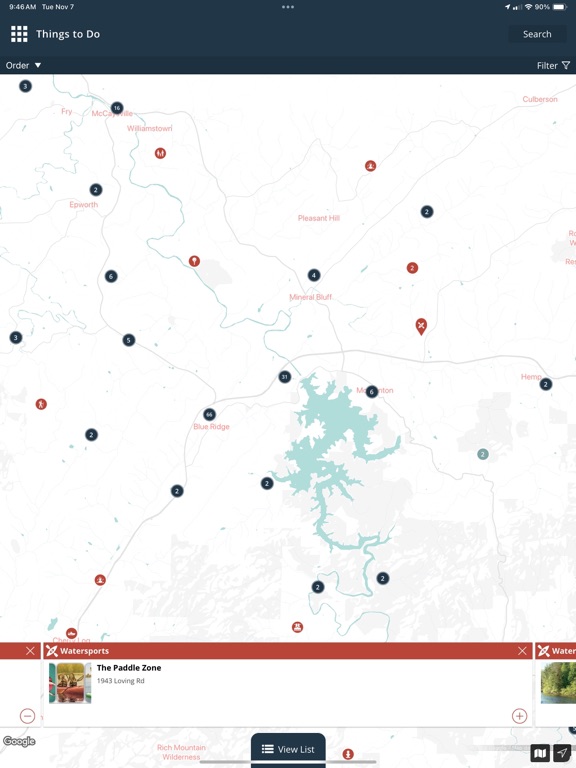
Task: Select the 3 cluster in top-left corner
Action: pos(25,86)
